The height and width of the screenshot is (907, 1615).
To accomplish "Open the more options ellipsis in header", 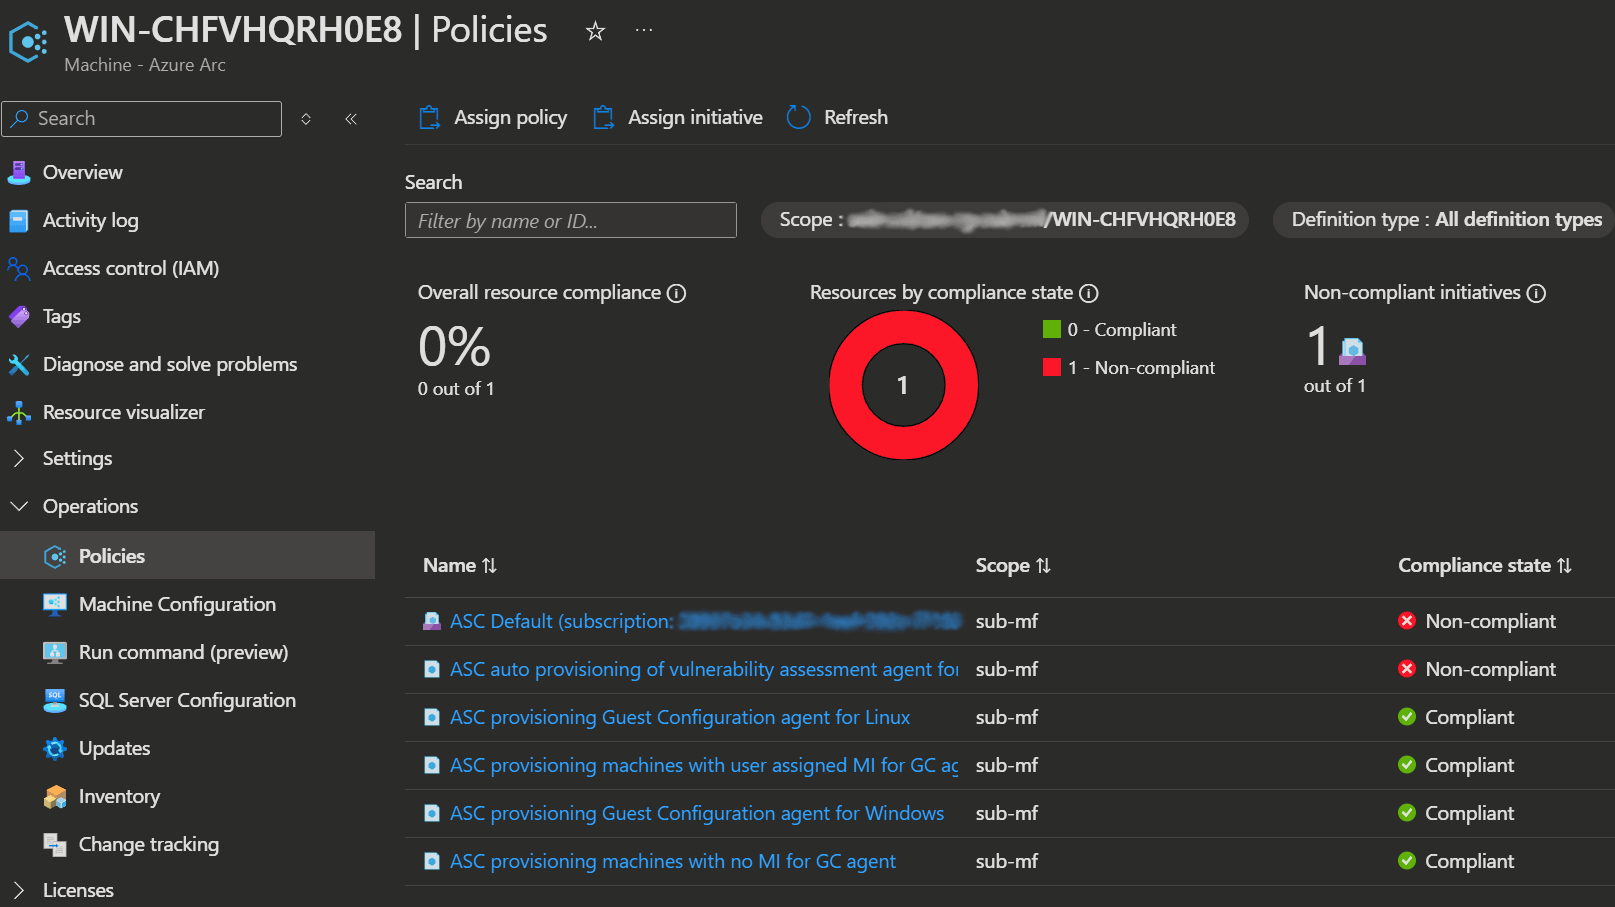I will click(644, 31).
